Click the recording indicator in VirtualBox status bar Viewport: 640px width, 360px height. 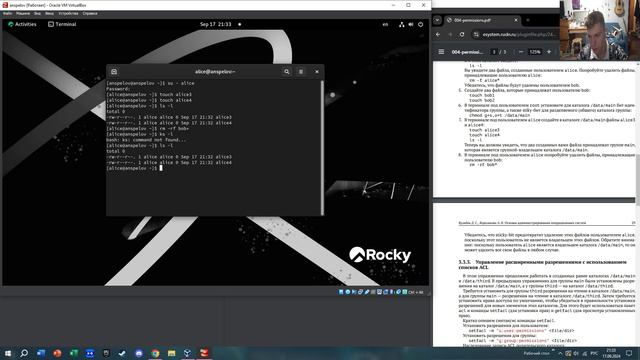point(386,292)
